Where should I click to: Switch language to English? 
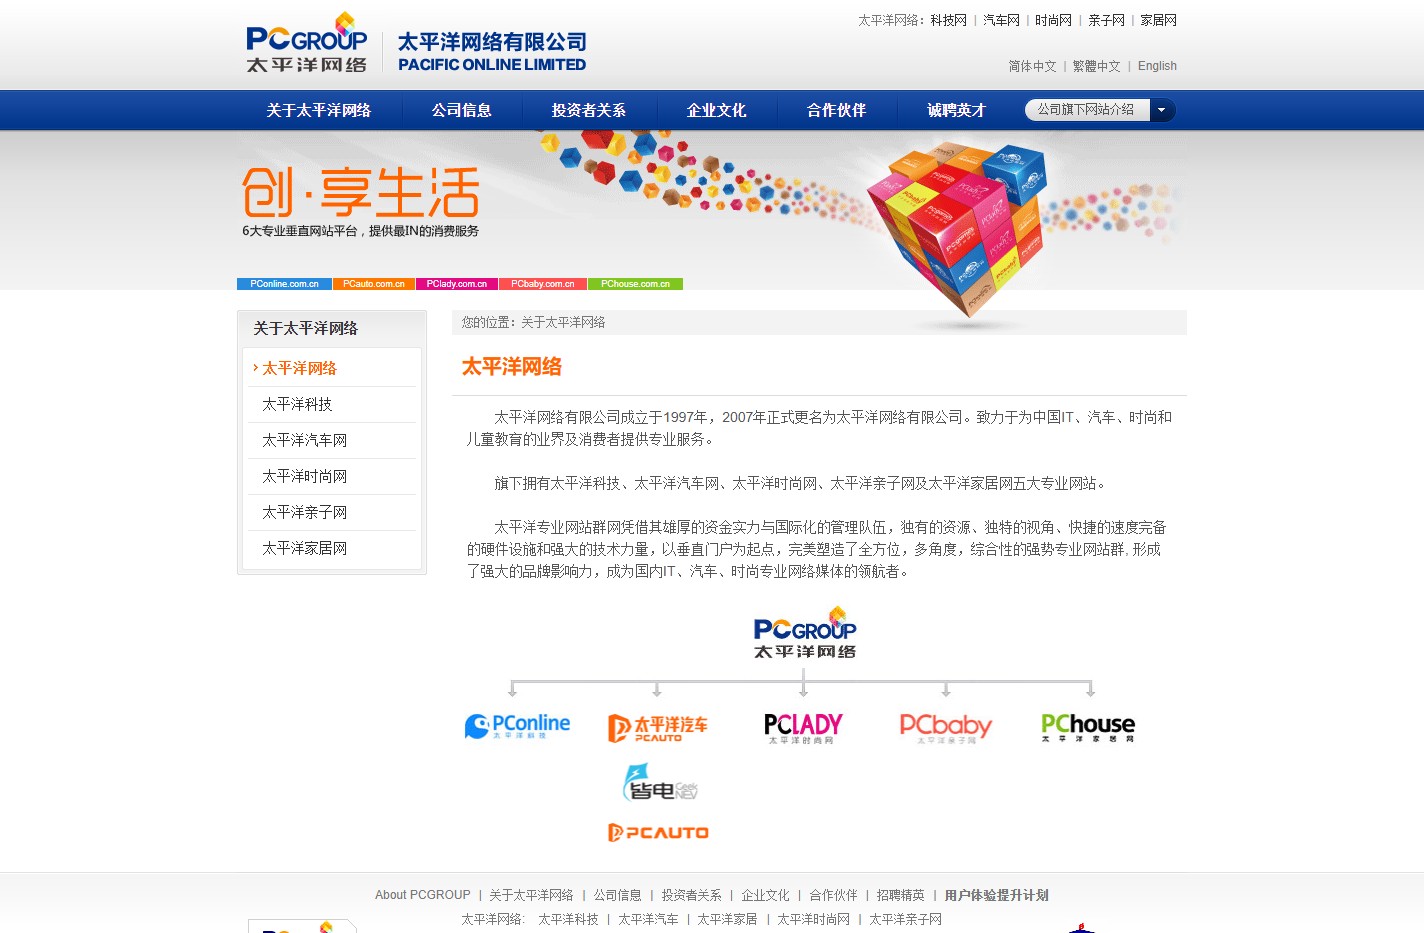click(x=1157, y=66)
